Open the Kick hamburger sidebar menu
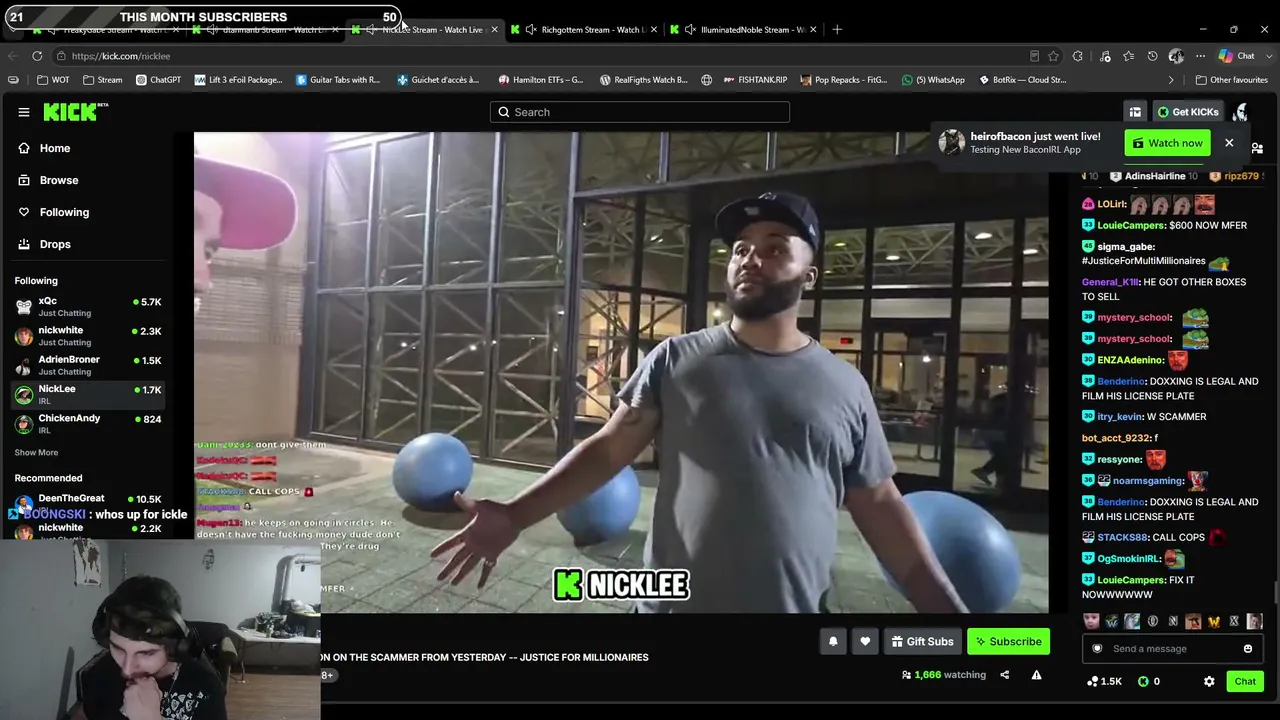Screen dimensions: 1280x720 24,112
